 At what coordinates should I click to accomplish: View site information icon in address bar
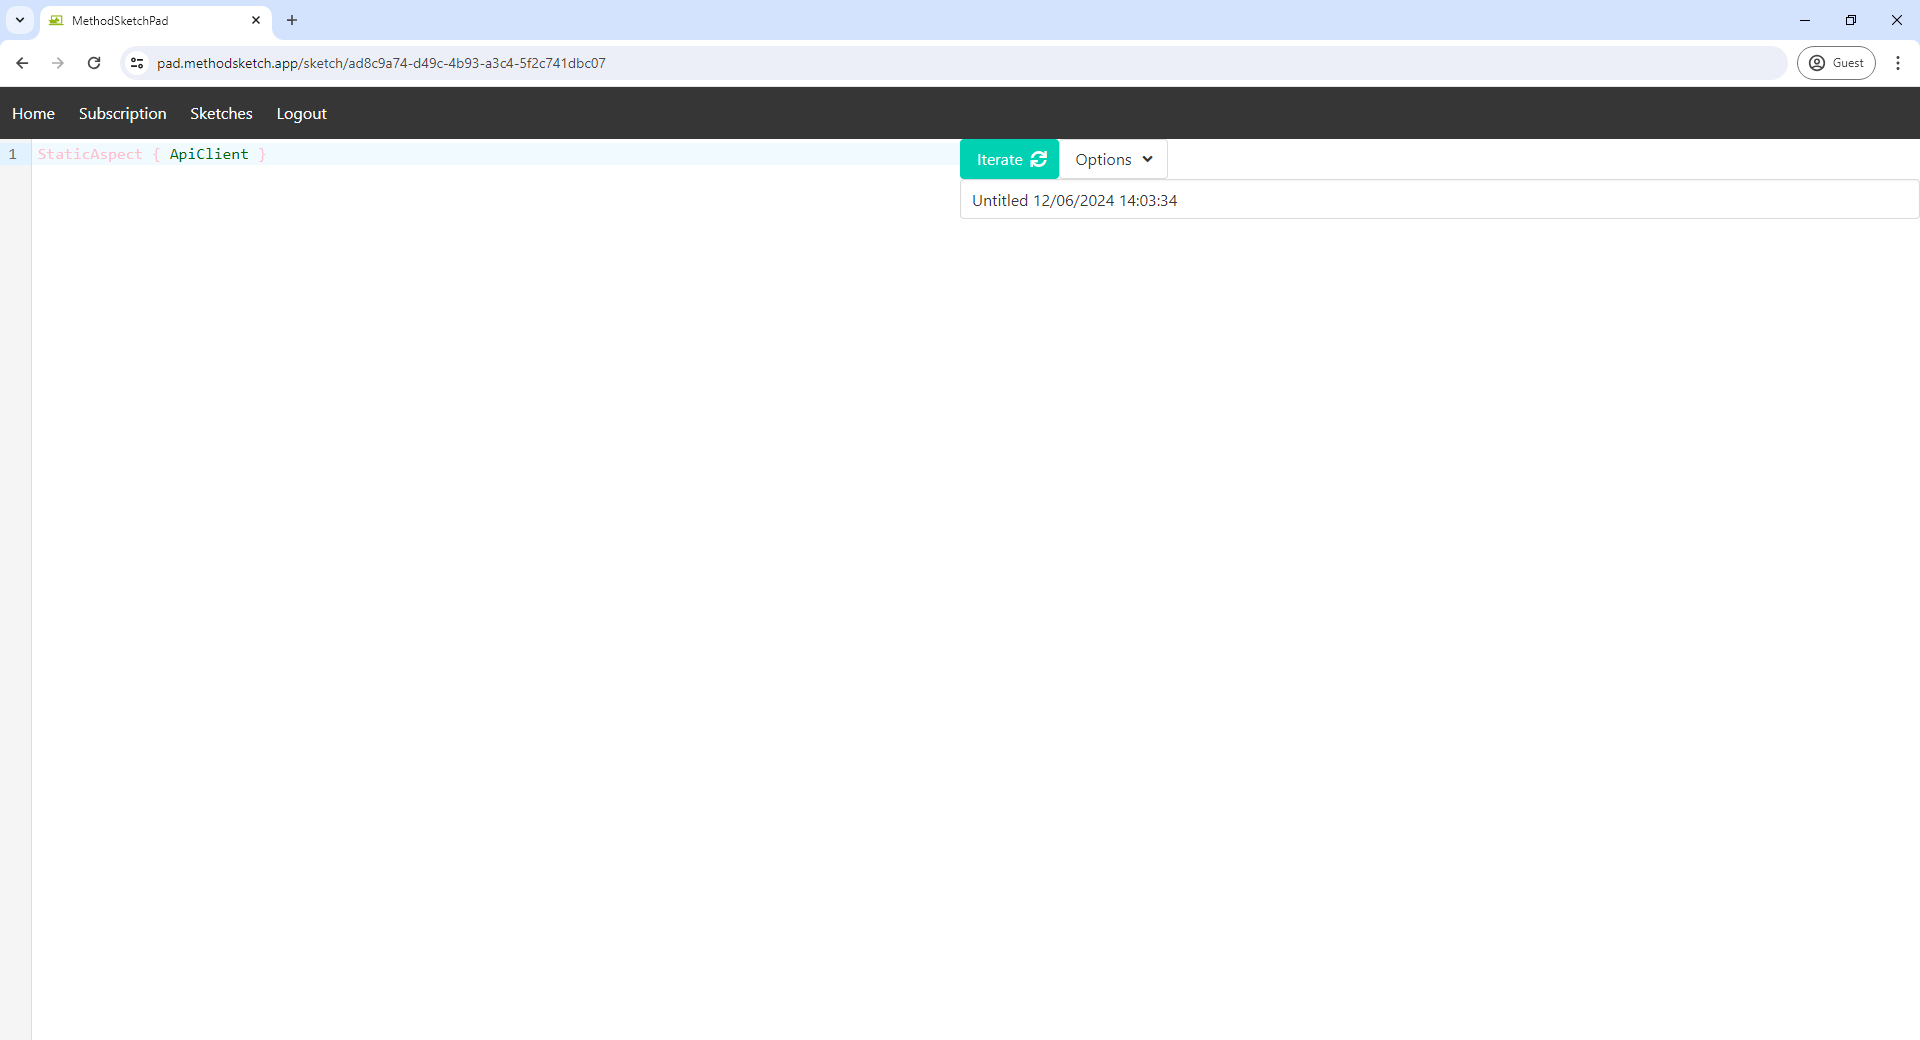137,63
